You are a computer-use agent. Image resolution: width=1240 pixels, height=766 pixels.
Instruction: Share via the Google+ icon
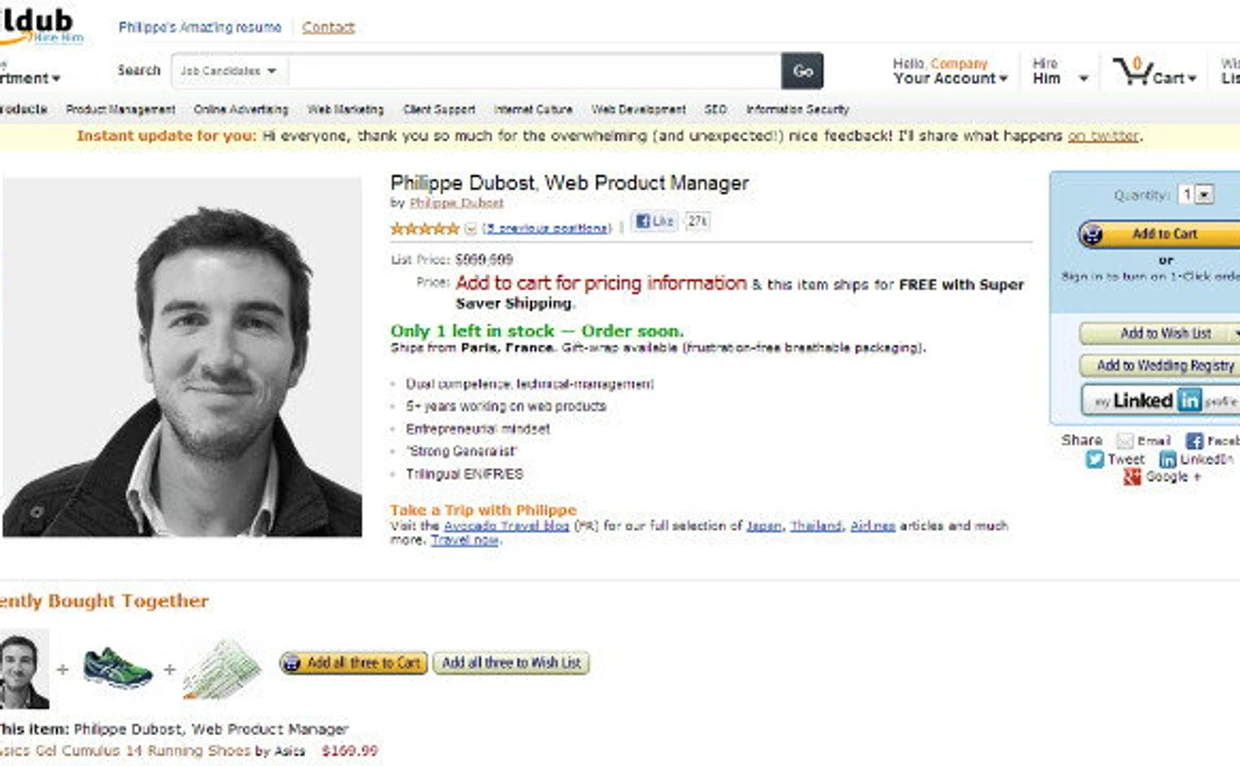pos(1132,477)
